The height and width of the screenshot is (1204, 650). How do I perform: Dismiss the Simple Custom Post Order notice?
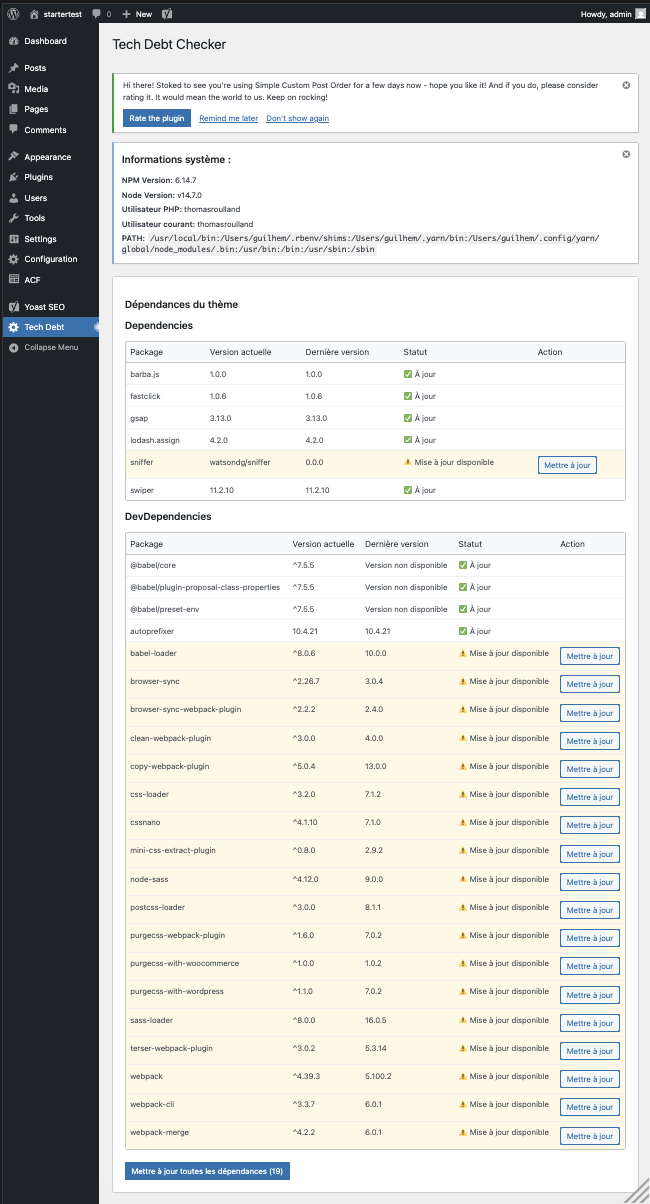[x=626, y=85]
